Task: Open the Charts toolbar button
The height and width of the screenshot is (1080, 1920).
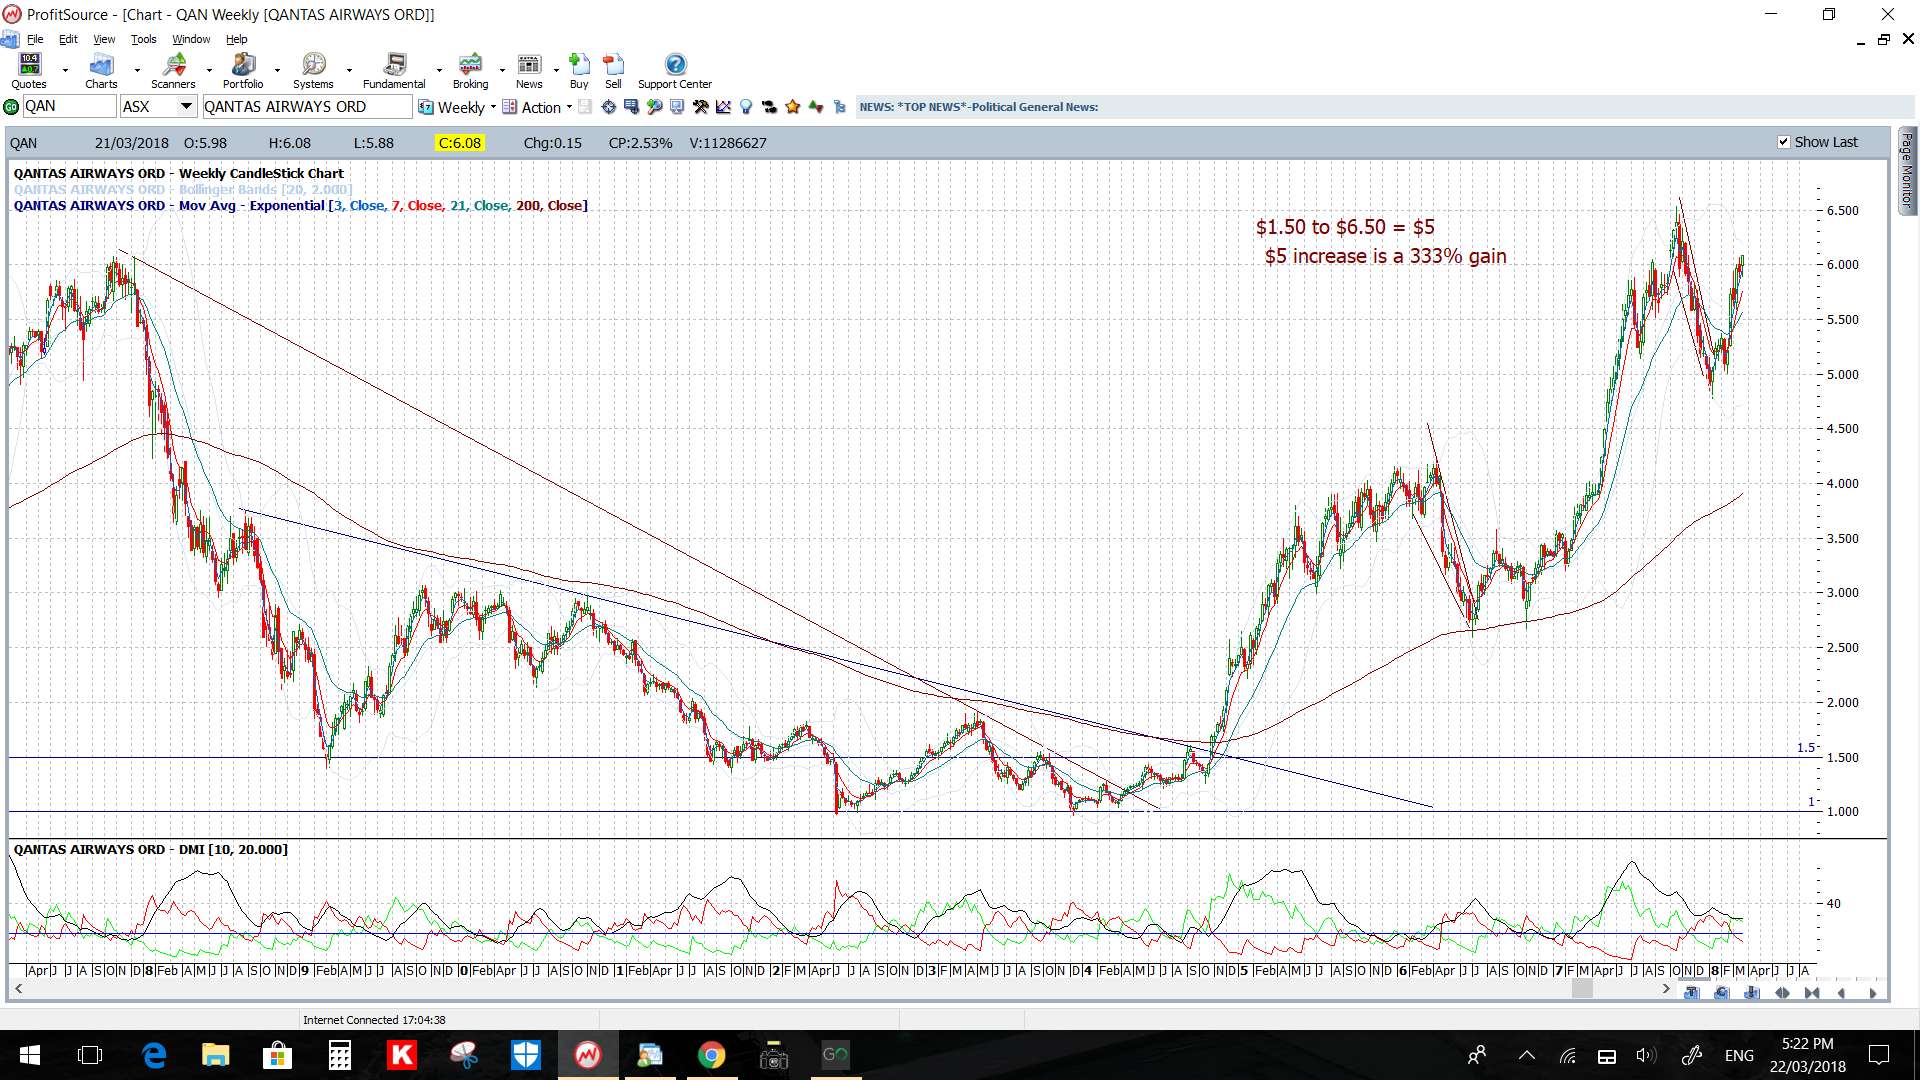Action: (101, 71)
